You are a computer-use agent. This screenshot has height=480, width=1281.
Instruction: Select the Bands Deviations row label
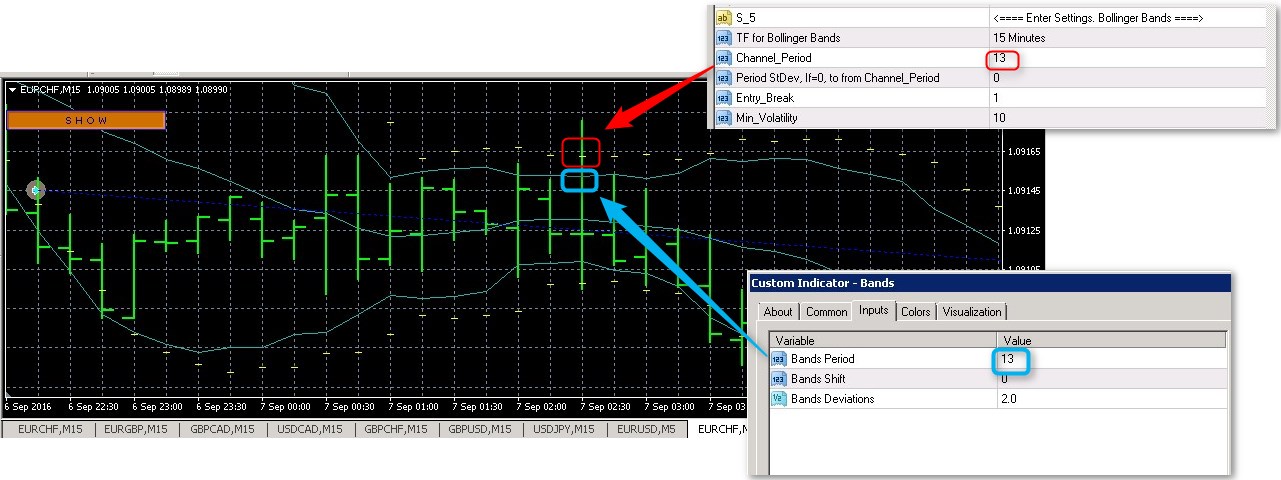832,399
